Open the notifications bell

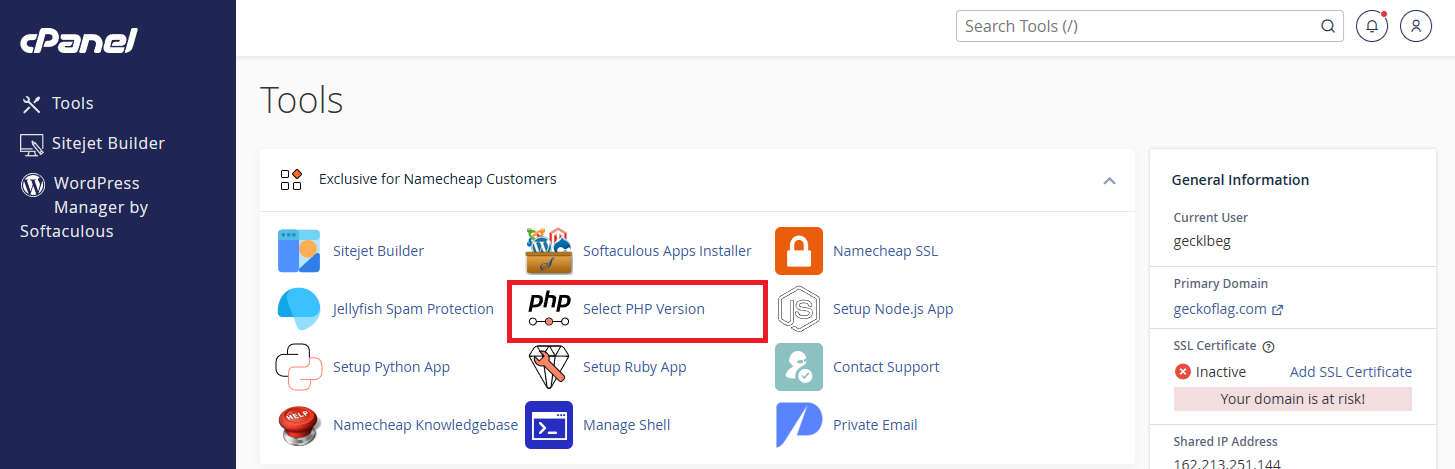click(1372, 26)
